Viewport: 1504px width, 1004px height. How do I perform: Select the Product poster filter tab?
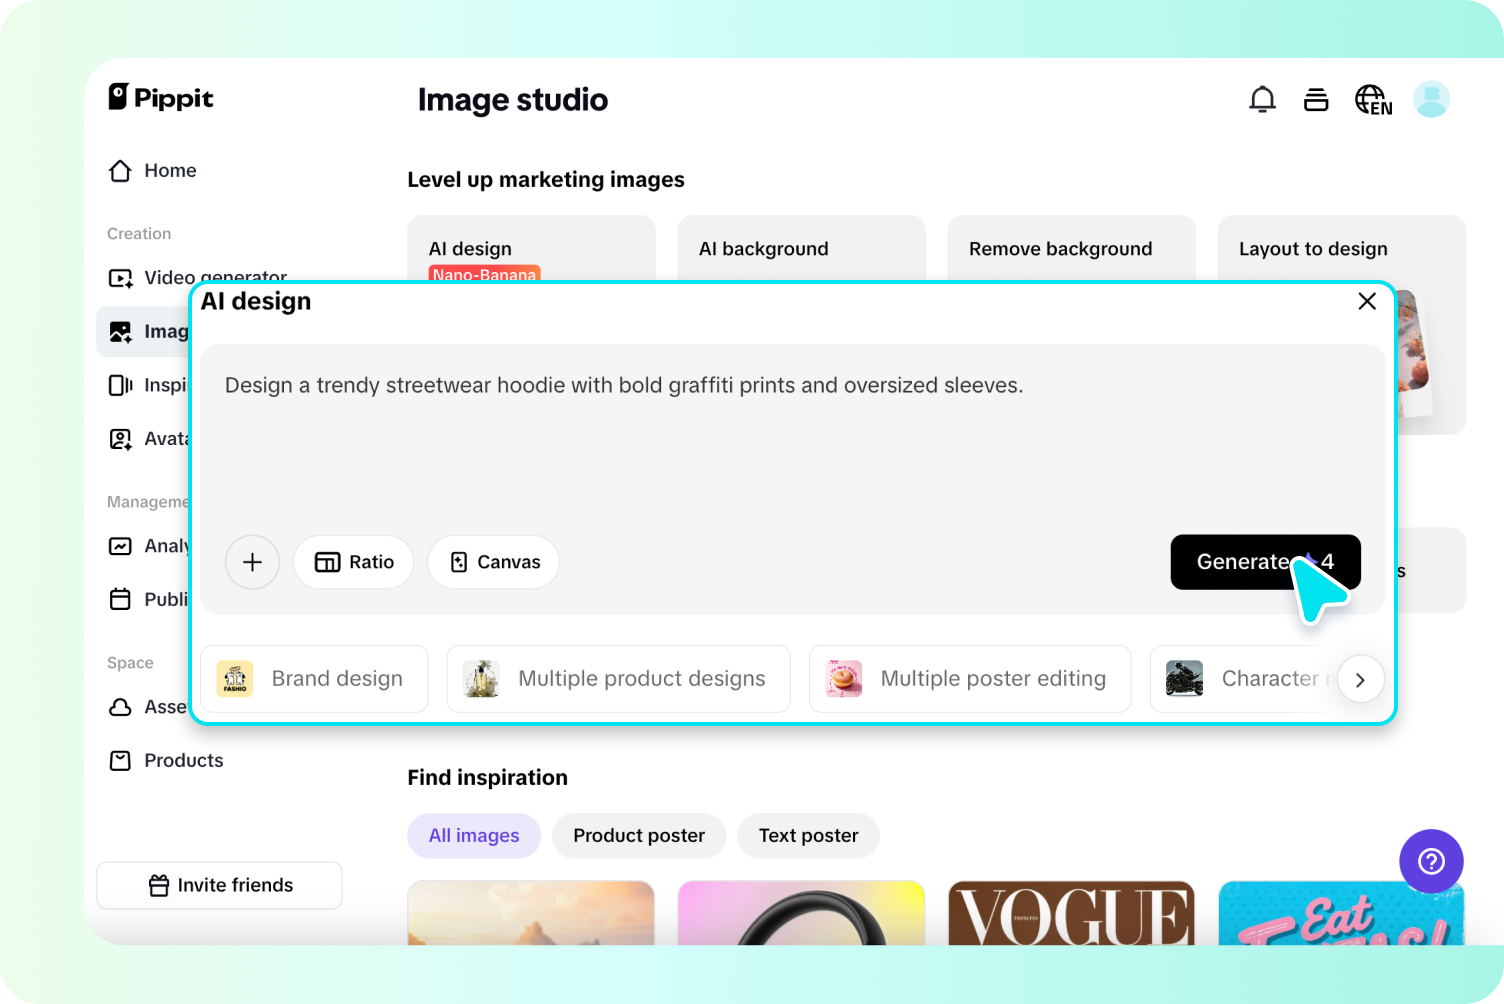coord(639,836)
